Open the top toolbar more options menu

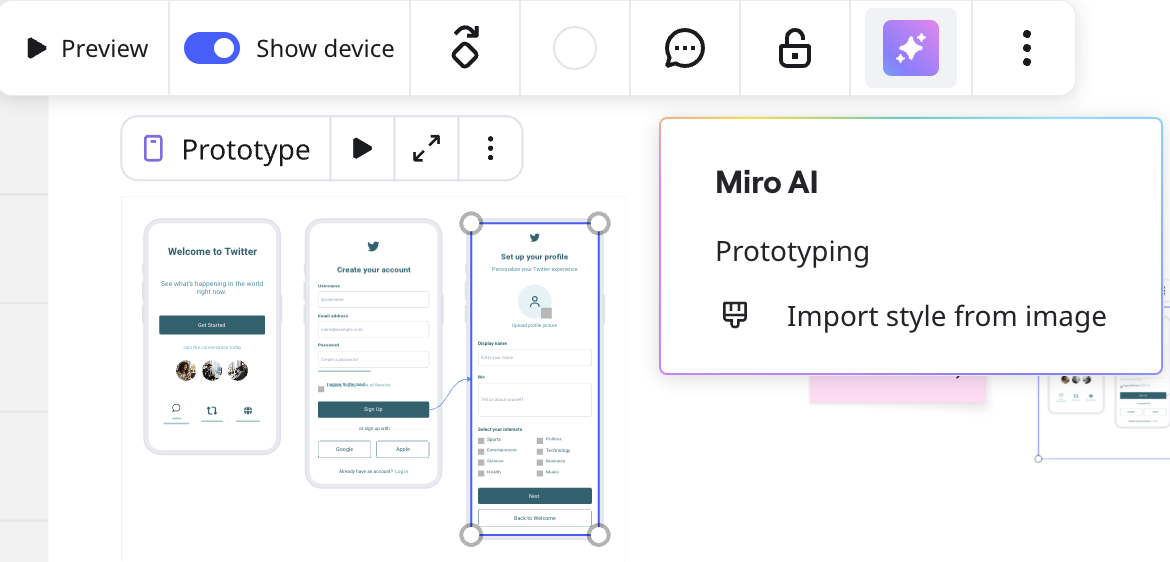1027,48
